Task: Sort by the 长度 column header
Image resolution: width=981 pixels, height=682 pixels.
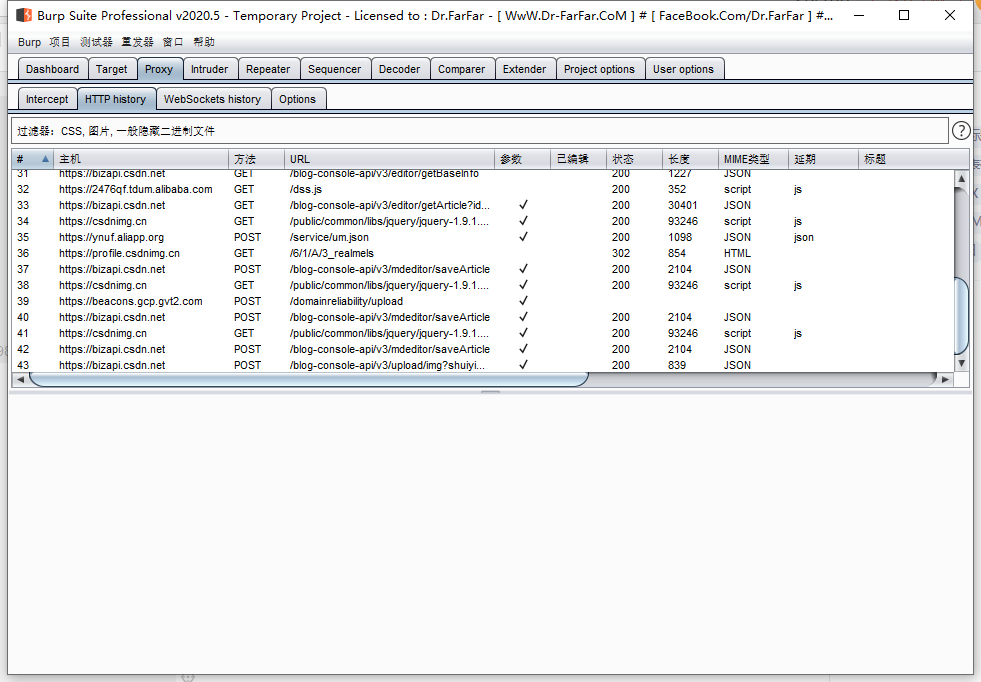Action: pyautogui.click(x=690, y=159)
